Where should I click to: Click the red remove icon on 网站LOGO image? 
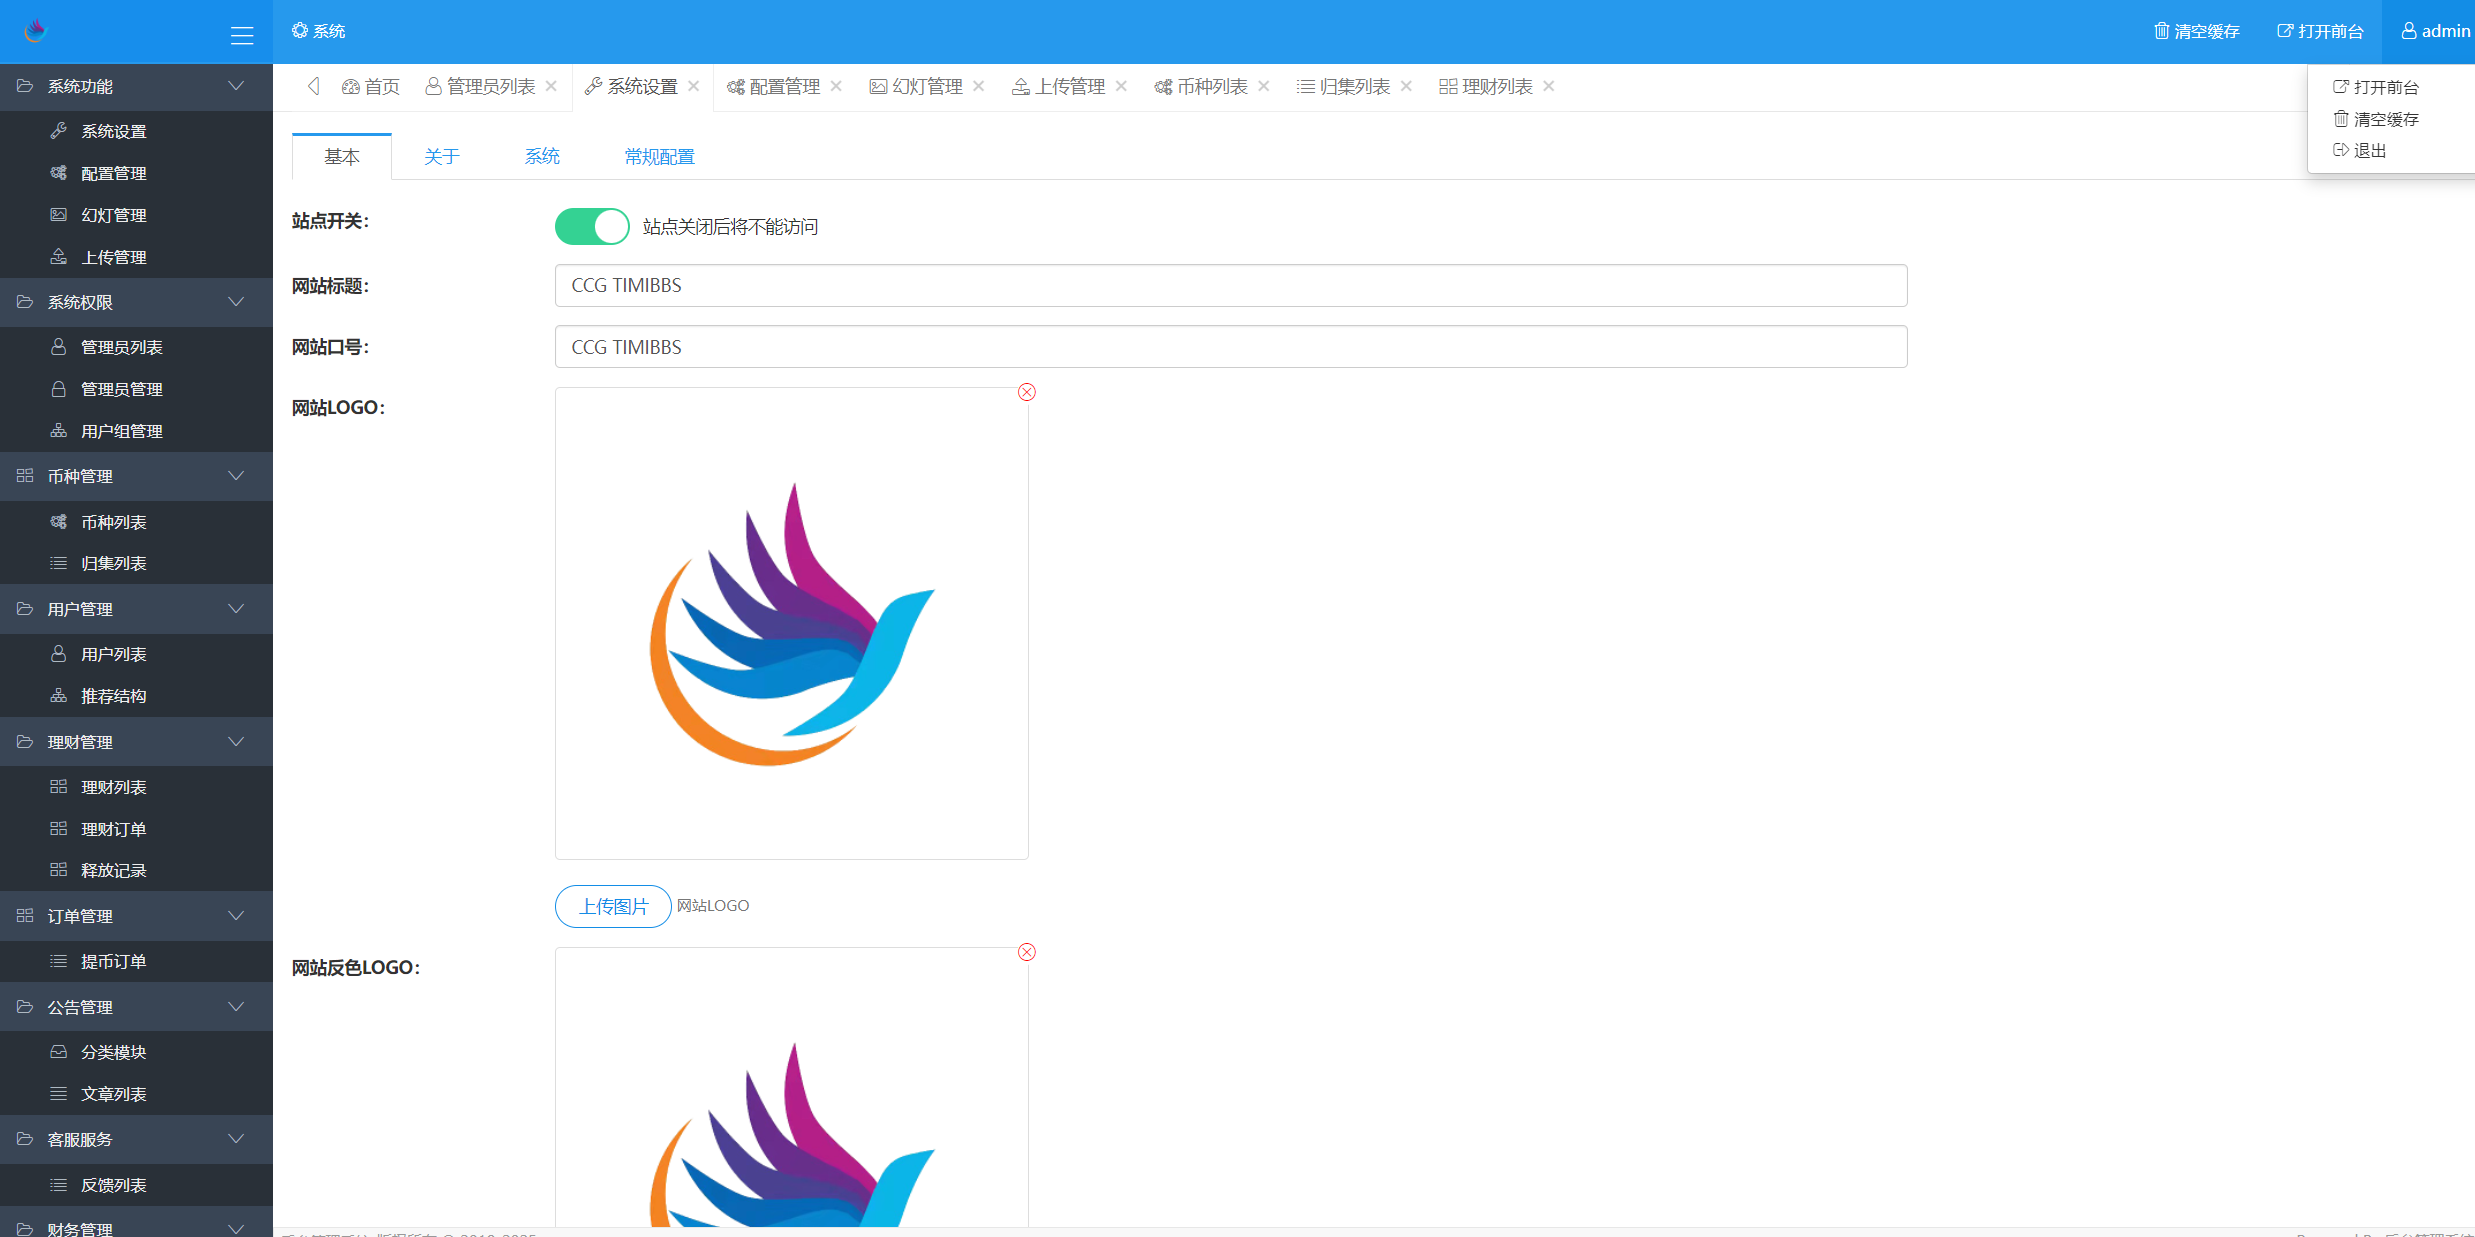pos(1026,392)
